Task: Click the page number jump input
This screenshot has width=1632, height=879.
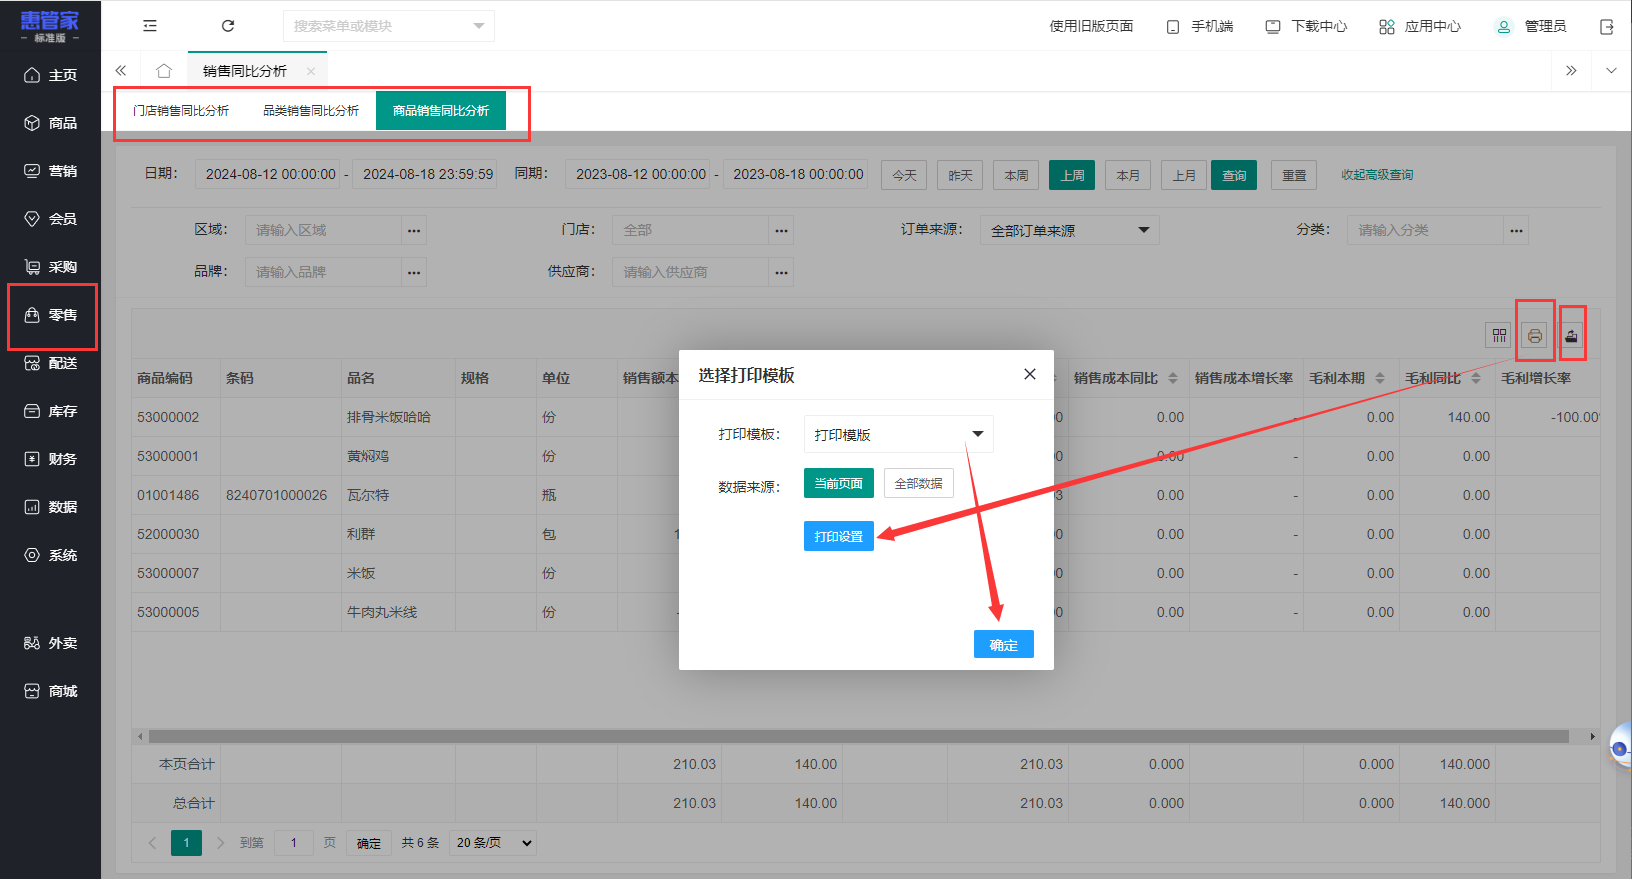Action: point(294,843)
